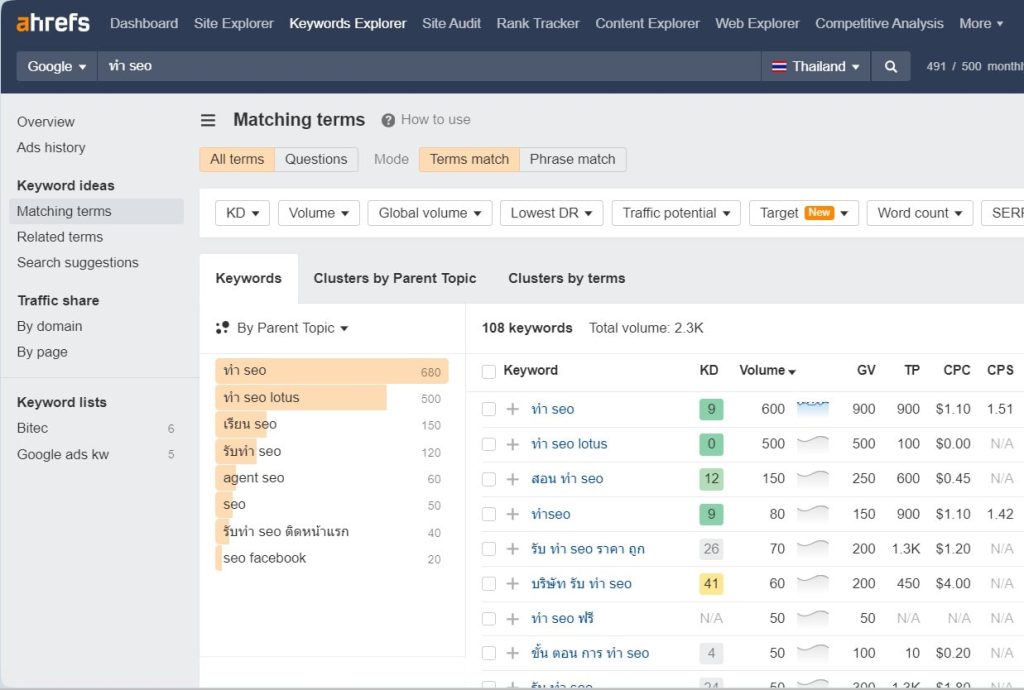Switch to Clusters by terms tab
This screenshot has height=690, width=1024.
click(x=566, y=278)
